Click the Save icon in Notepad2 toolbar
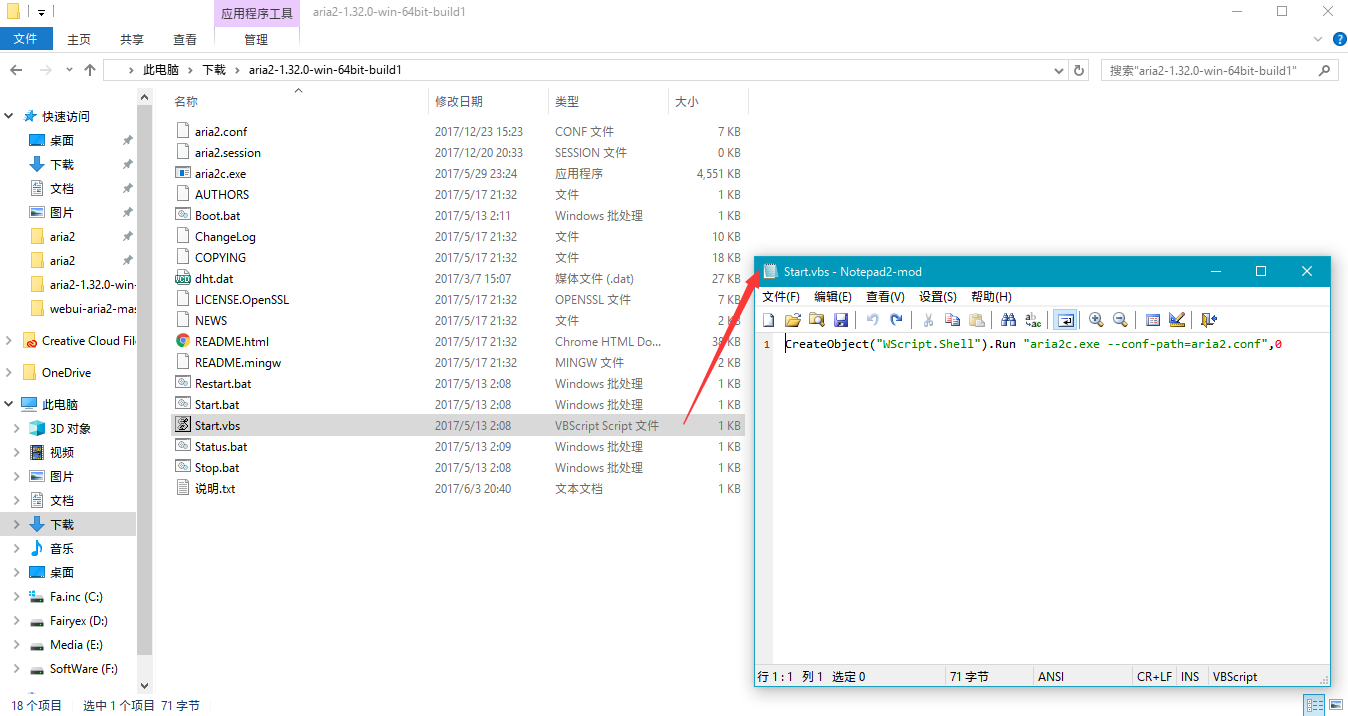Image resolution: width=1348 pixels, height=716 pixels. click(x=841, y=320)
